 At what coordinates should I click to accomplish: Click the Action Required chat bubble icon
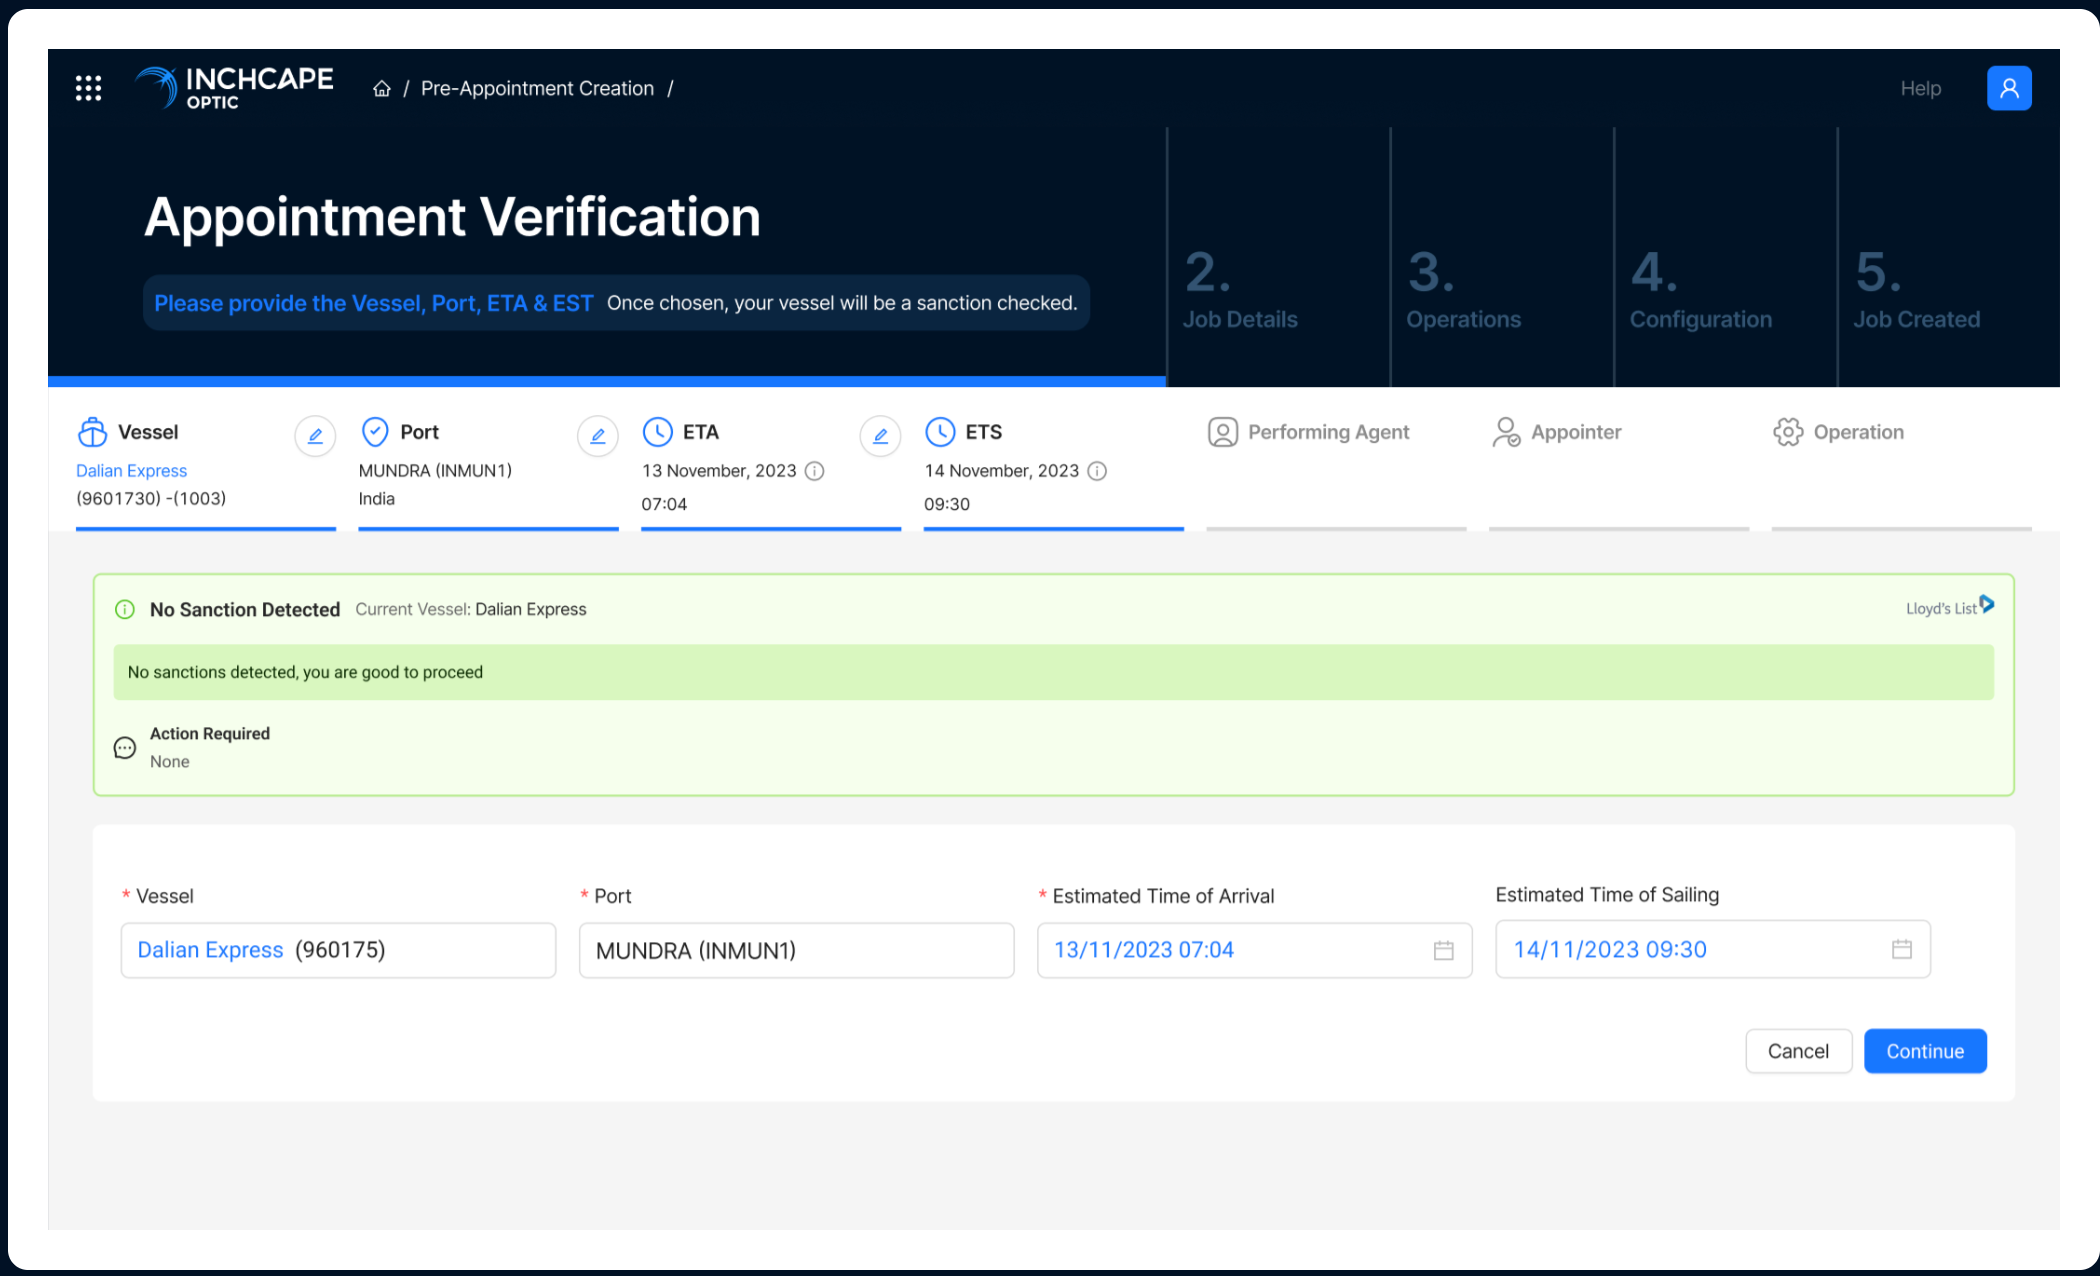point(125,748)
